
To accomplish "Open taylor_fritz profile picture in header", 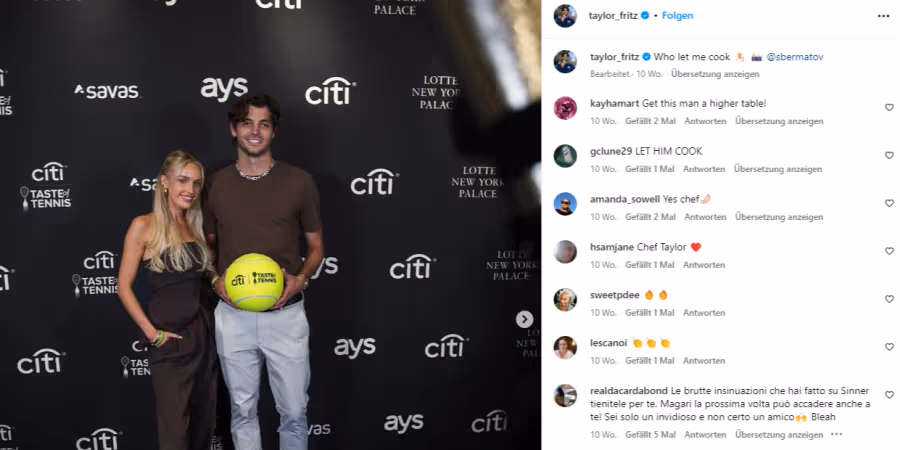I will pos(565,16).
